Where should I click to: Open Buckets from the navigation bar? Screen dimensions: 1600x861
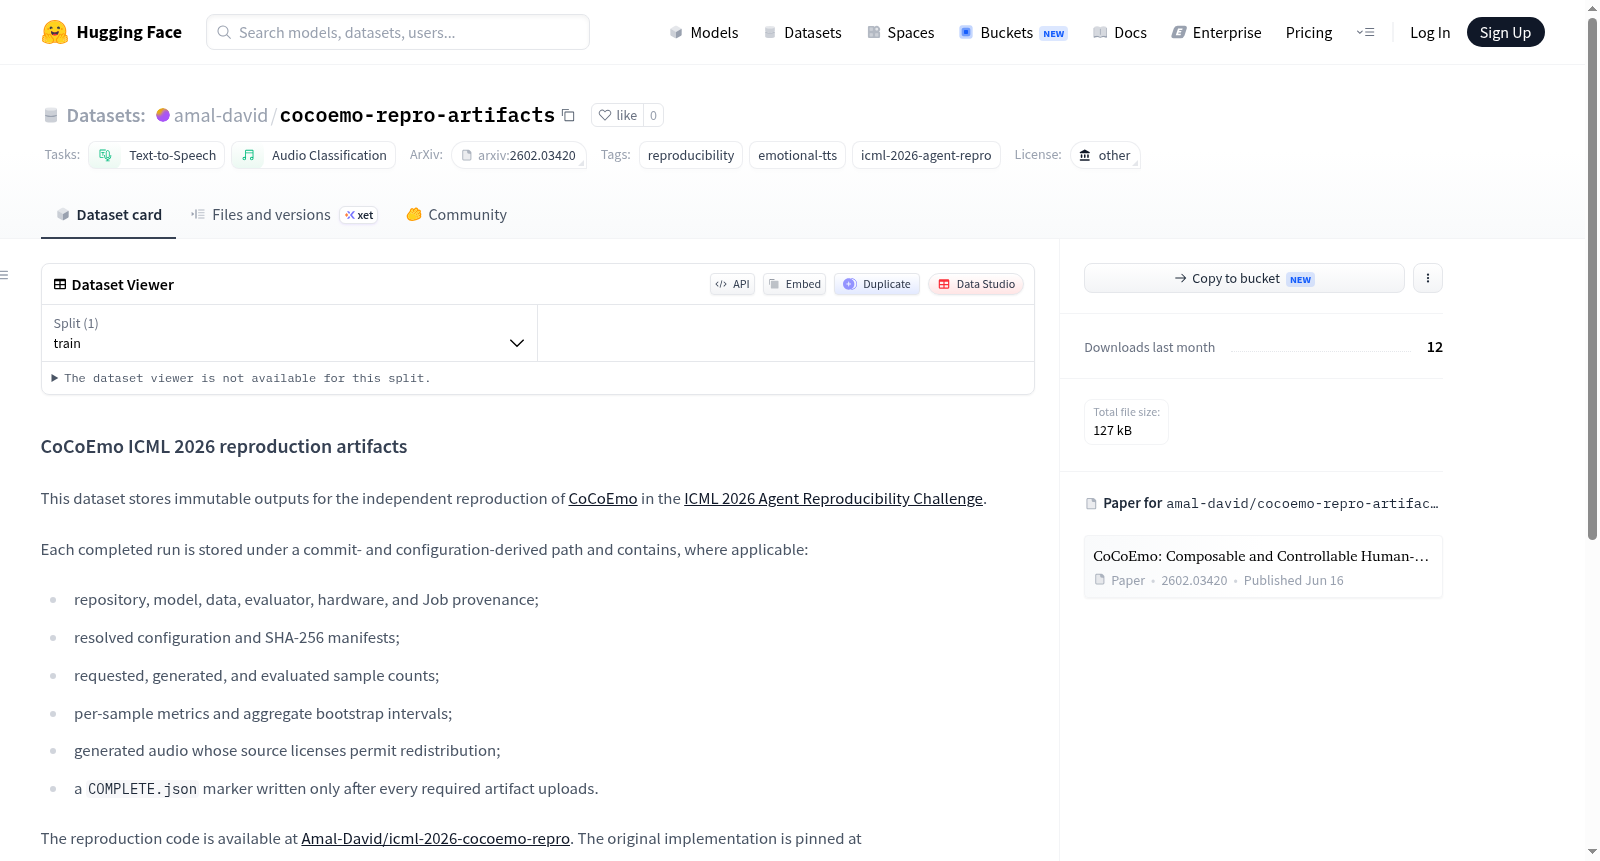(x=1013, y=32)
